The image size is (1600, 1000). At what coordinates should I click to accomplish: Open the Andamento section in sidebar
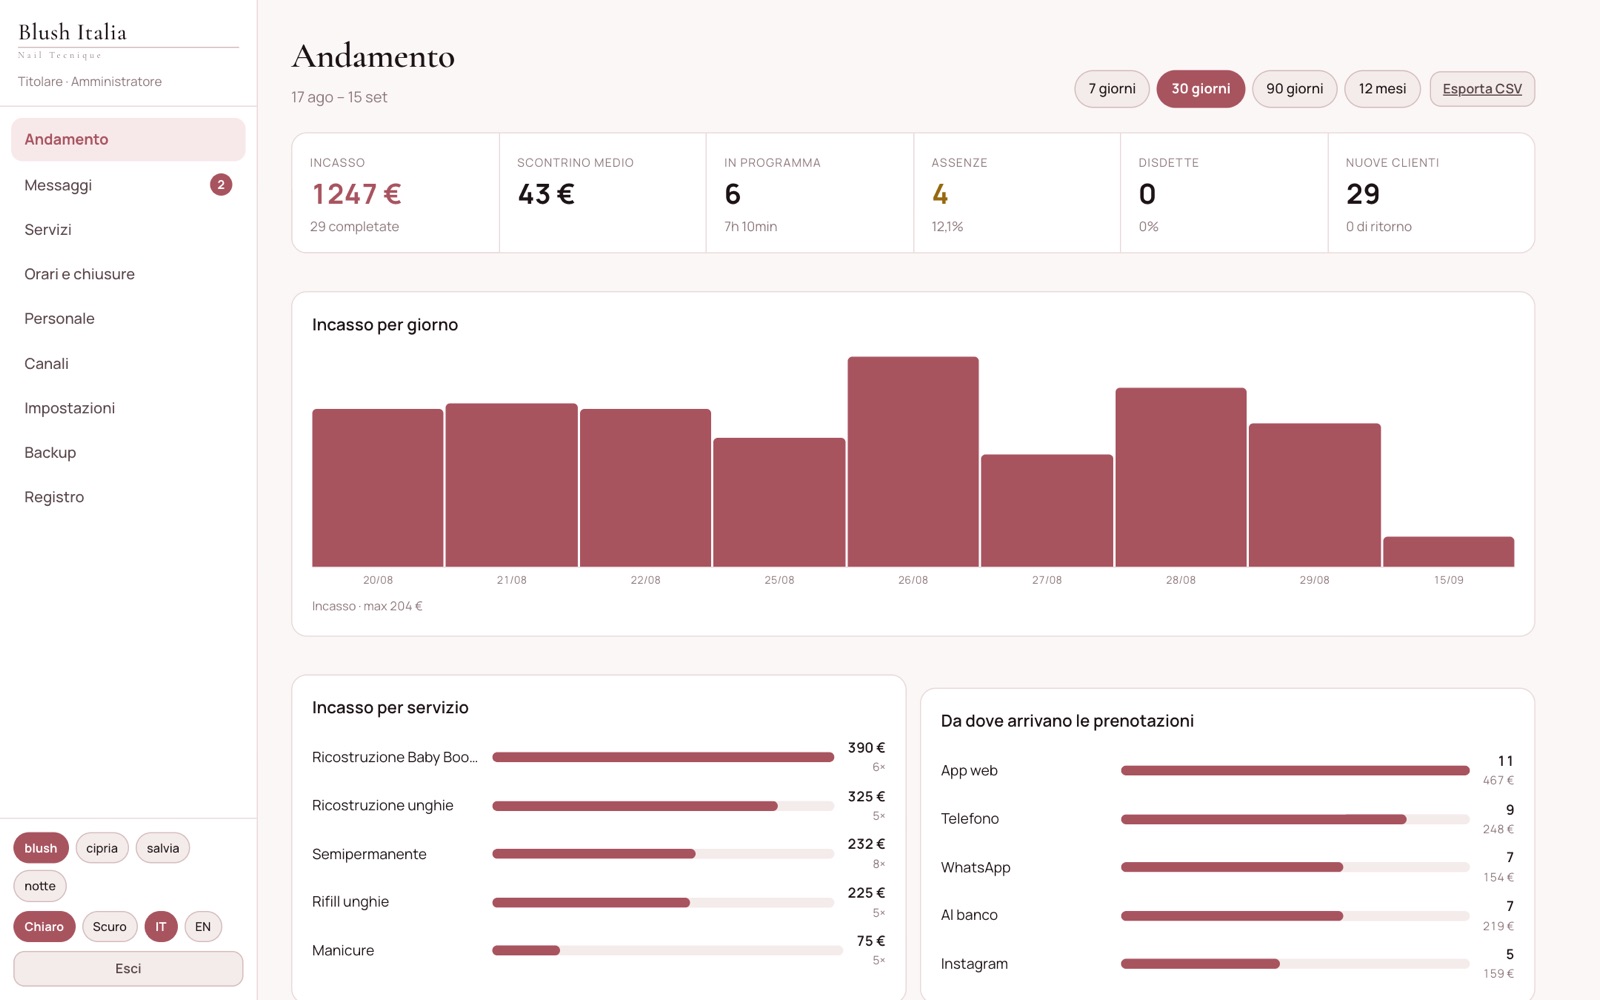pos(128,139)
